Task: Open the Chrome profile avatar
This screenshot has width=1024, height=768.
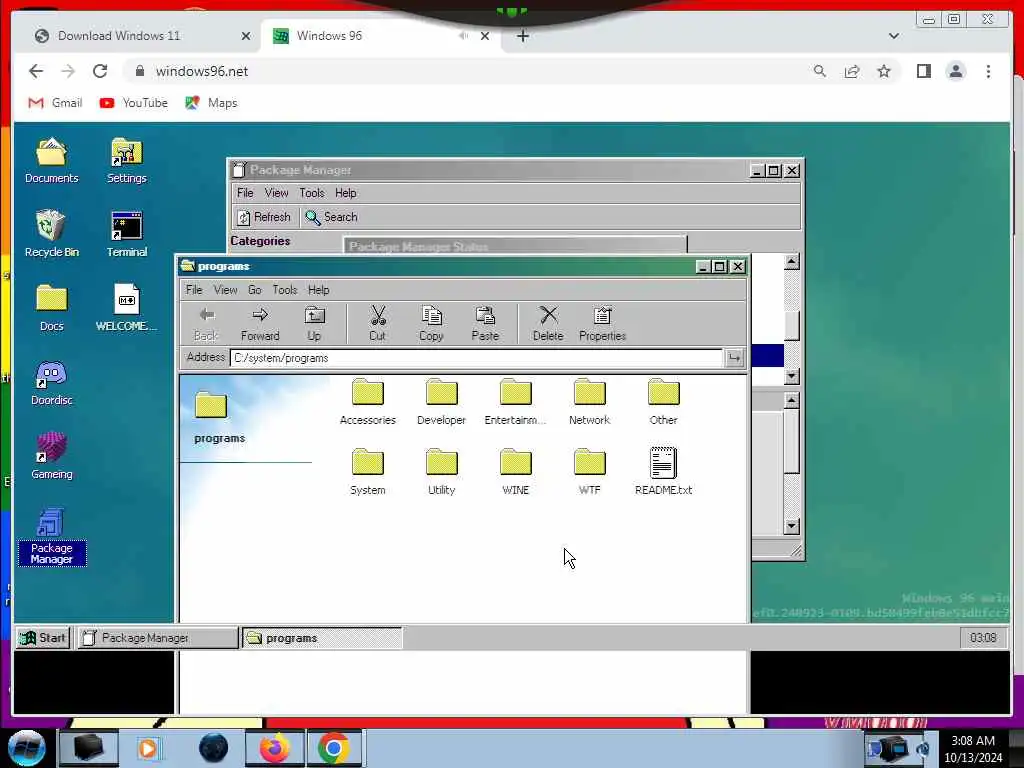Action: [955, 71]
